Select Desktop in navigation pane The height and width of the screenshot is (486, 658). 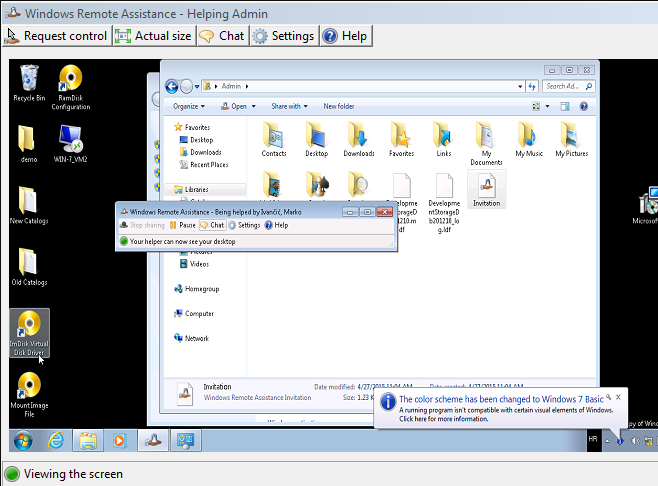(x=196, y=140)
